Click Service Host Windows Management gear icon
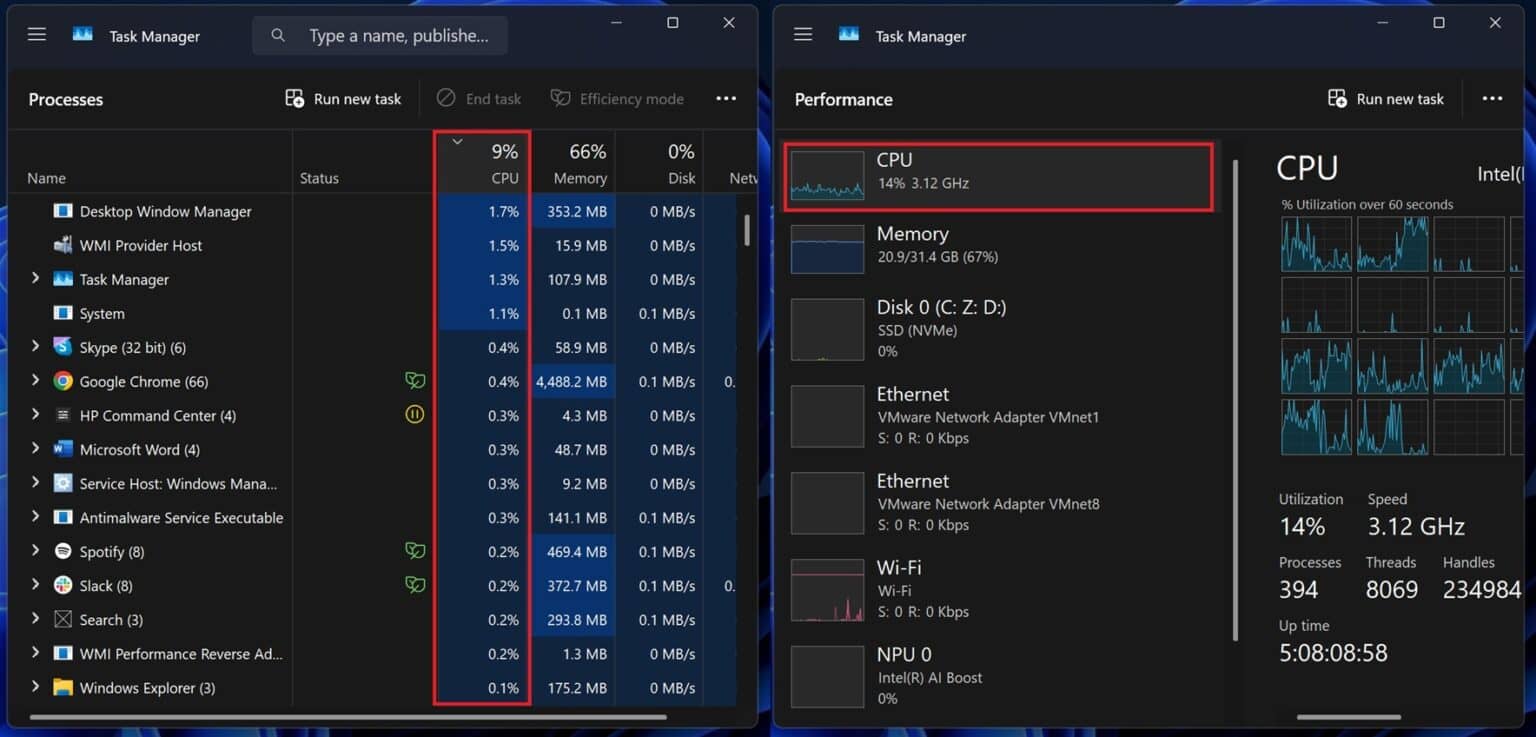Viewport: 1536px width, 737px height. (x=63, y=483)
